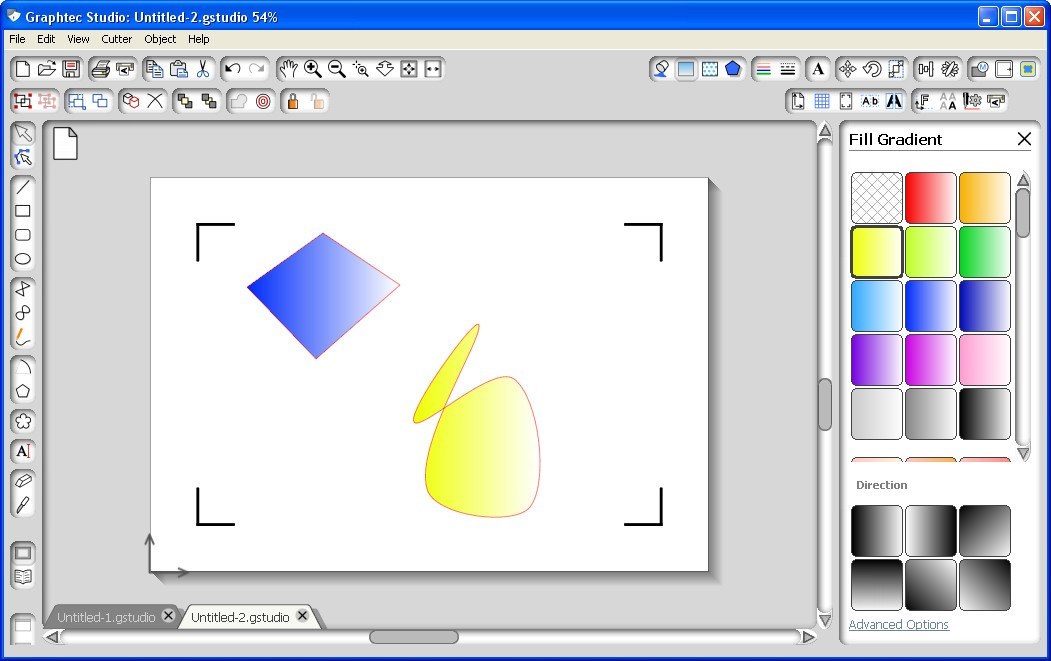
Task: Click the canvas horizontal scroll-right arrow
Action: (x=809, y=637)
